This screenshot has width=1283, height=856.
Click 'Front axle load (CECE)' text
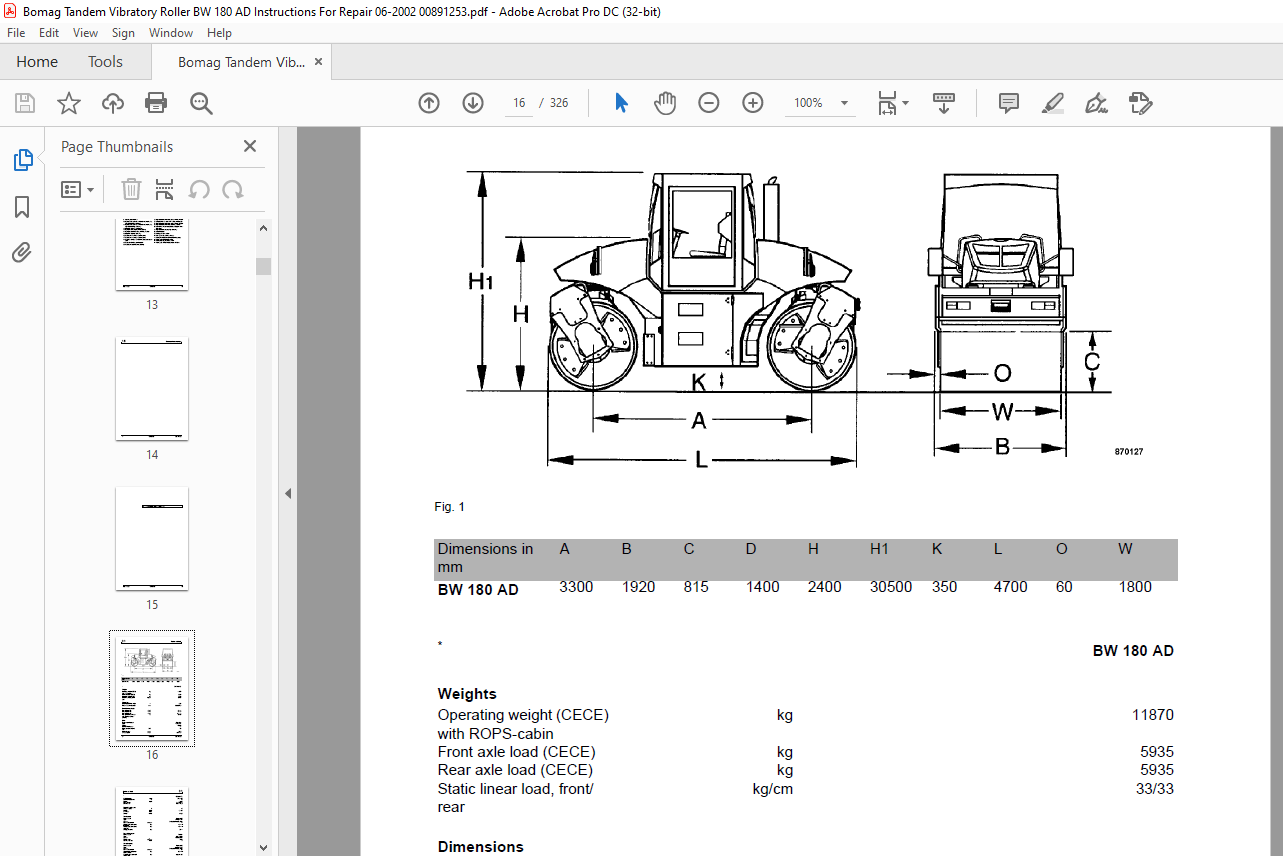pos(517,752)
